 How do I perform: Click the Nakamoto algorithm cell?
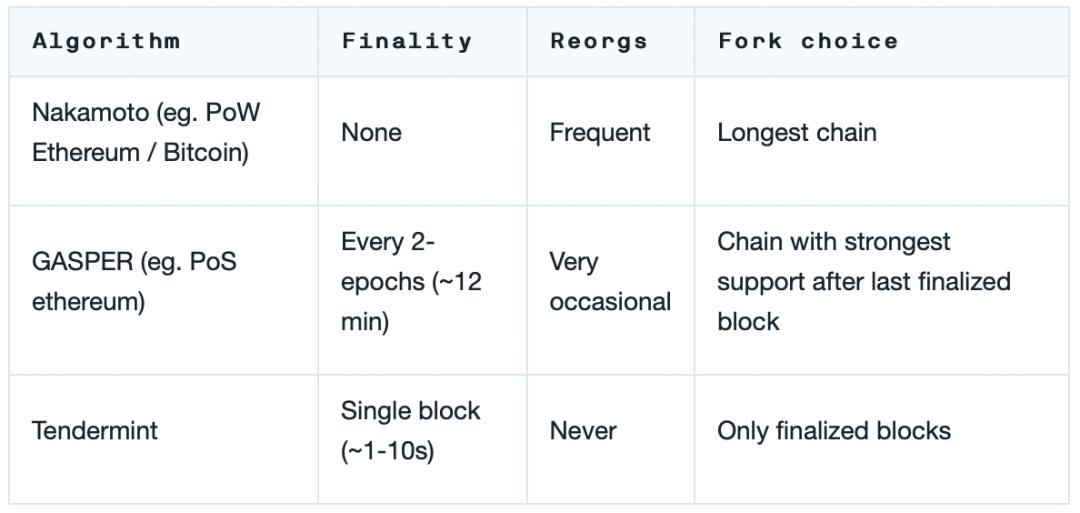pos(146,133)
